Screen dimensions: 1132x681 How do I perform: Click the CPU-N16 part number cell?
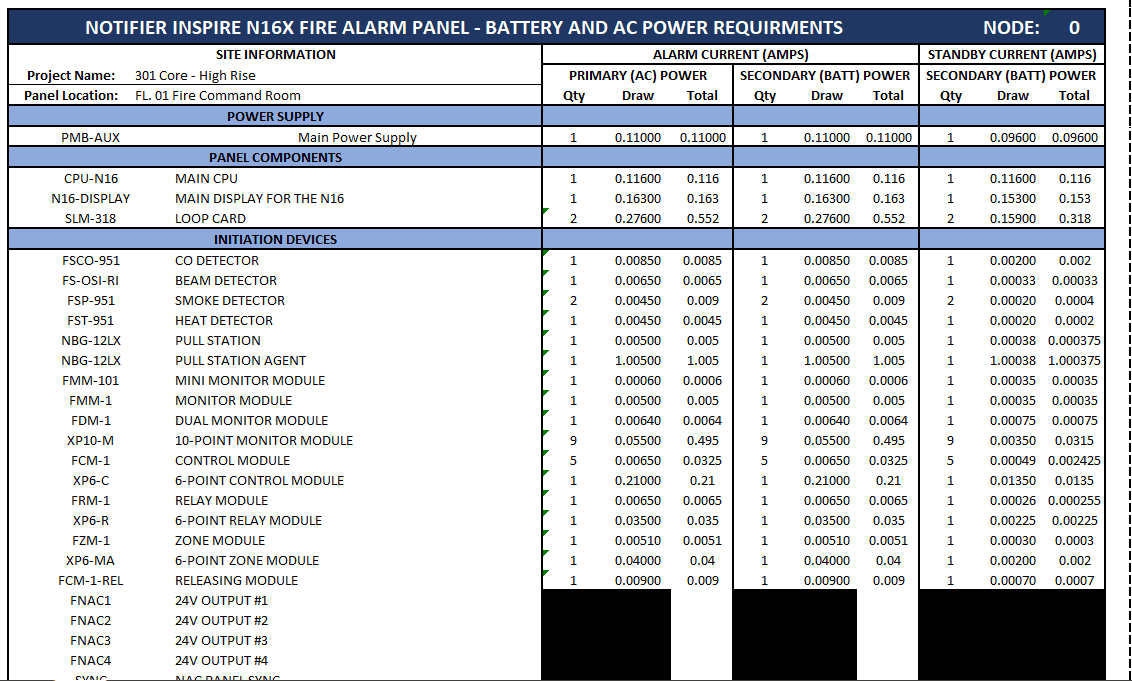coord(90,179)
